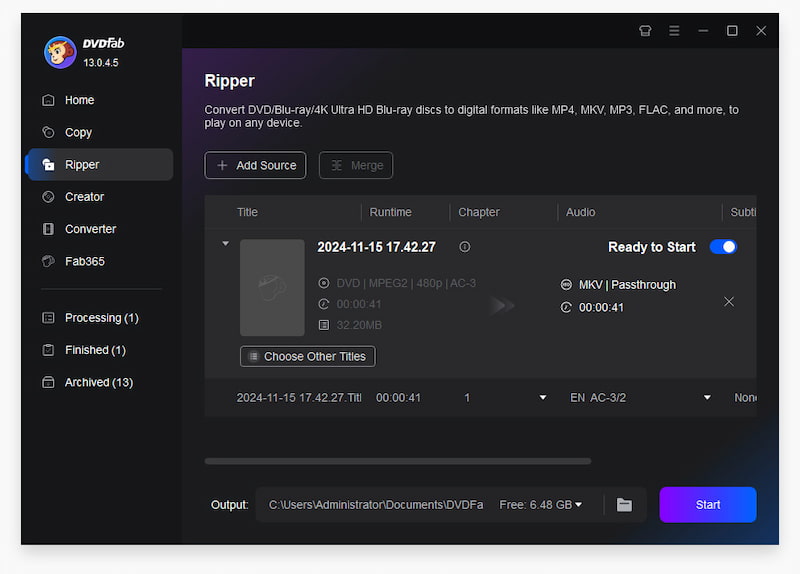The image size is (800, 574).
Task: Click the Audio column header
Action: click(x=581, y=212)
